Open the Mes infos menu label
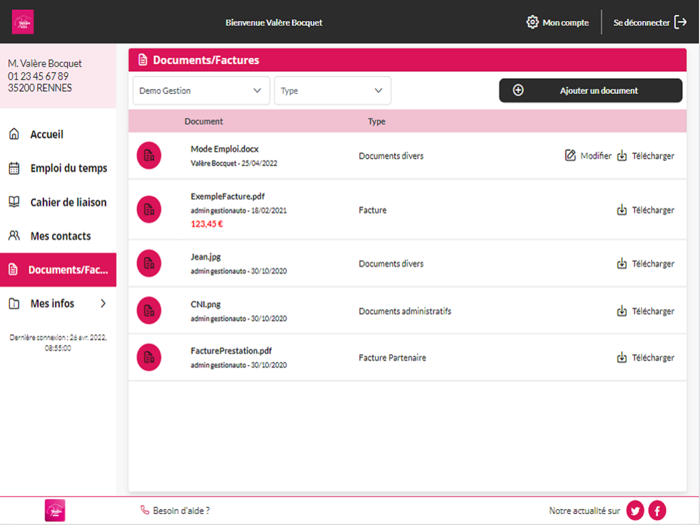The width and height of the screenshot is (700, 525). tap(52, 304)
